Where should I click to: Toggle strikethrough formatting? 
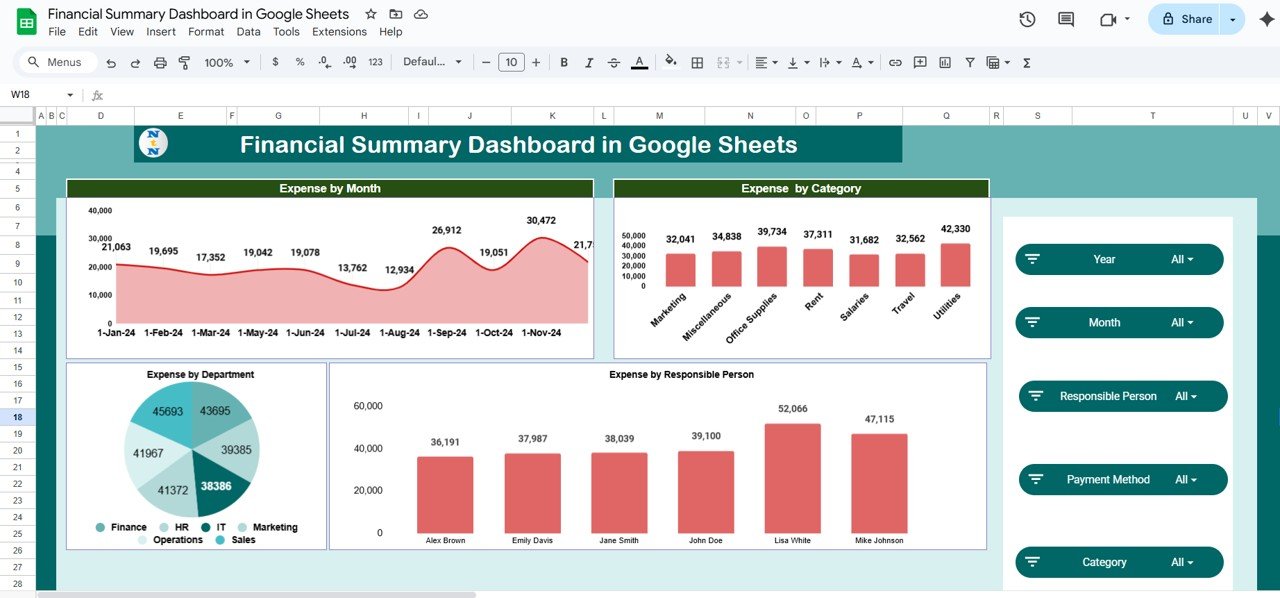[614, 62]
